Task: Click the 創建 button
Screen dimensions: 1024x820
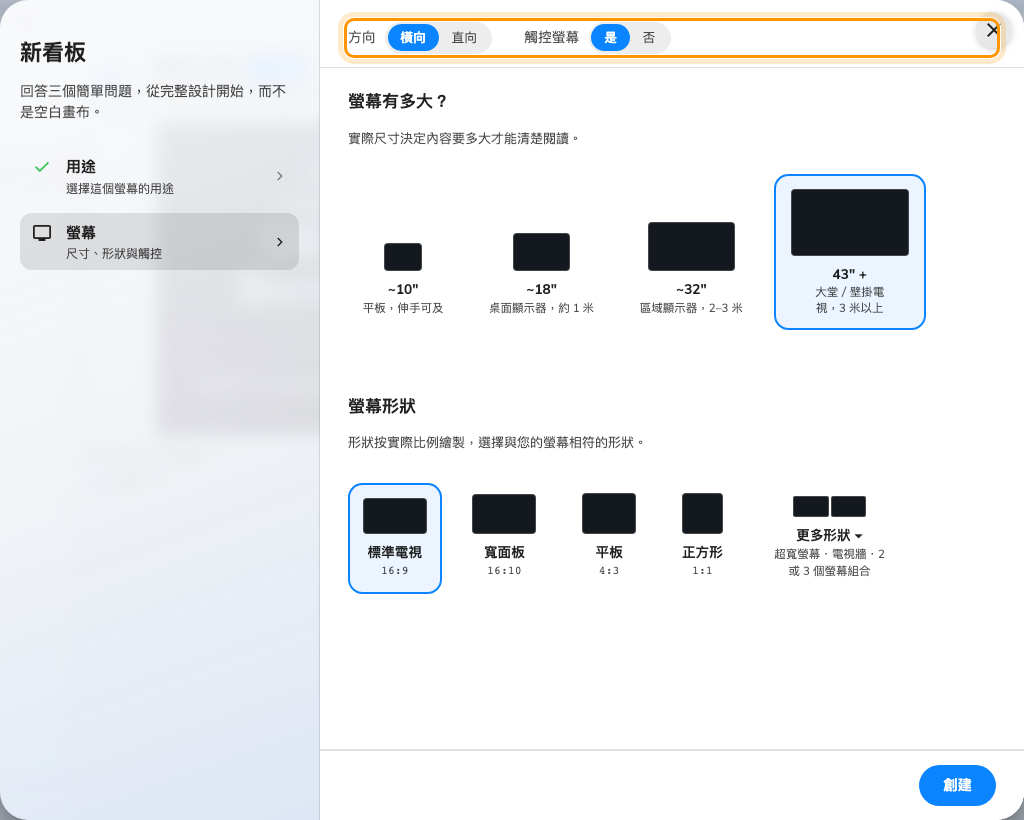Action: click(957, 785)
